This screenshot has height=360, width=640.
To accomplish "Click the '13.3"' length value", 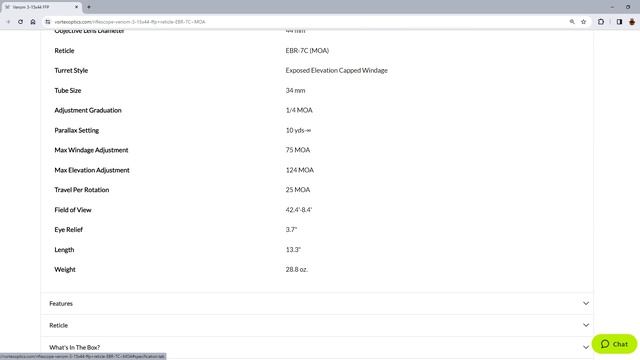I will pos(293,249).
